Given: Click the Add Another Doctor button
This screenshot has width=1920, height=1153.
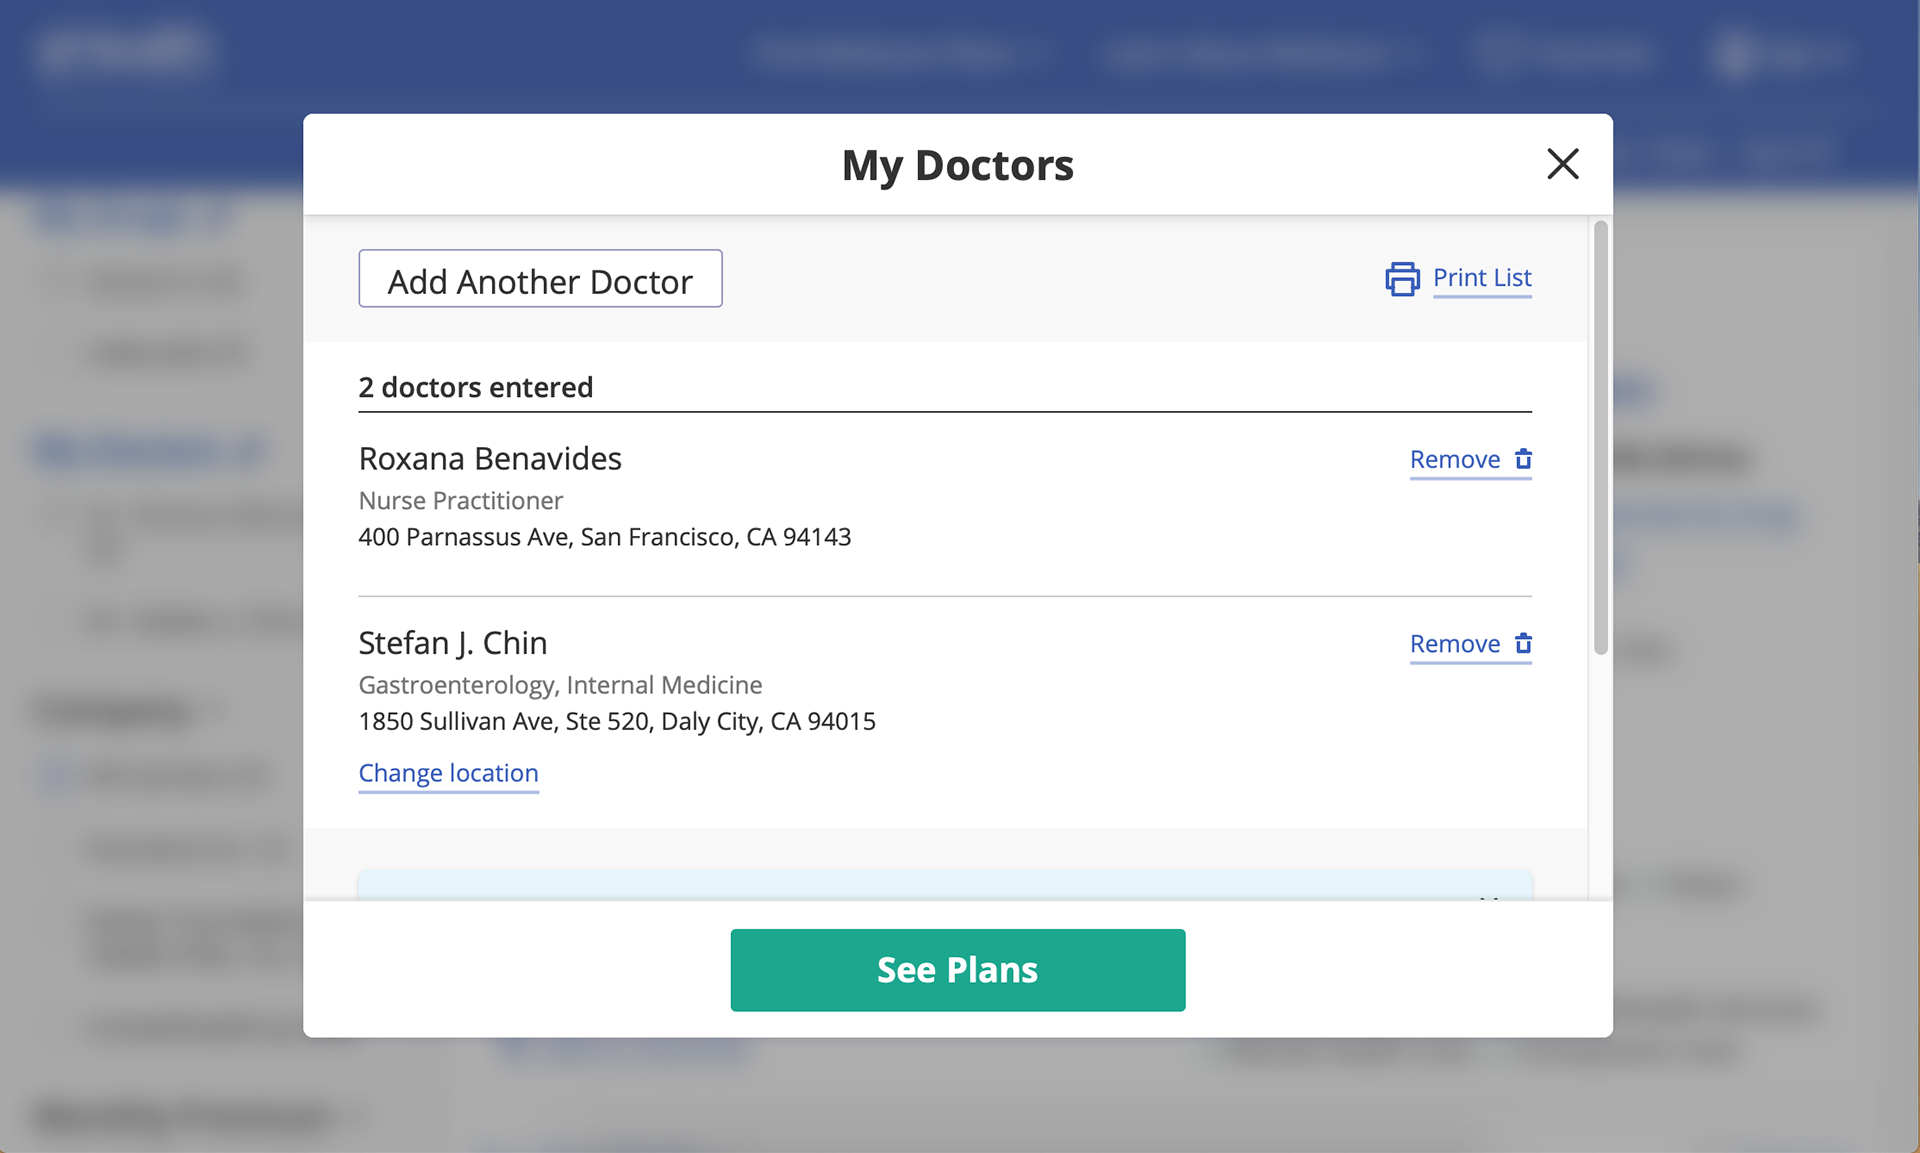Looking at the screenshot, I should 540,279.
